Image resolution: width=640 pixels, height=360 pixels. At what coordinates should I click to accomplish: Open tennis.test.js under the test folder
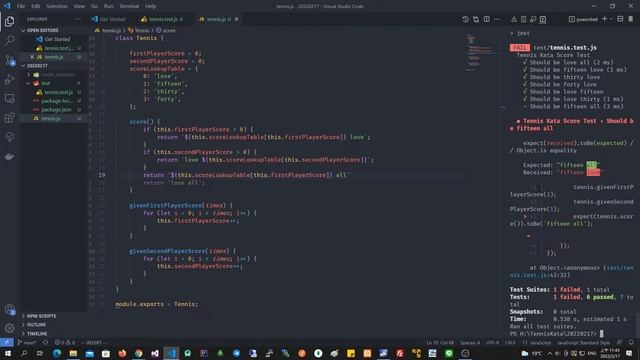[x=58, y=92]
